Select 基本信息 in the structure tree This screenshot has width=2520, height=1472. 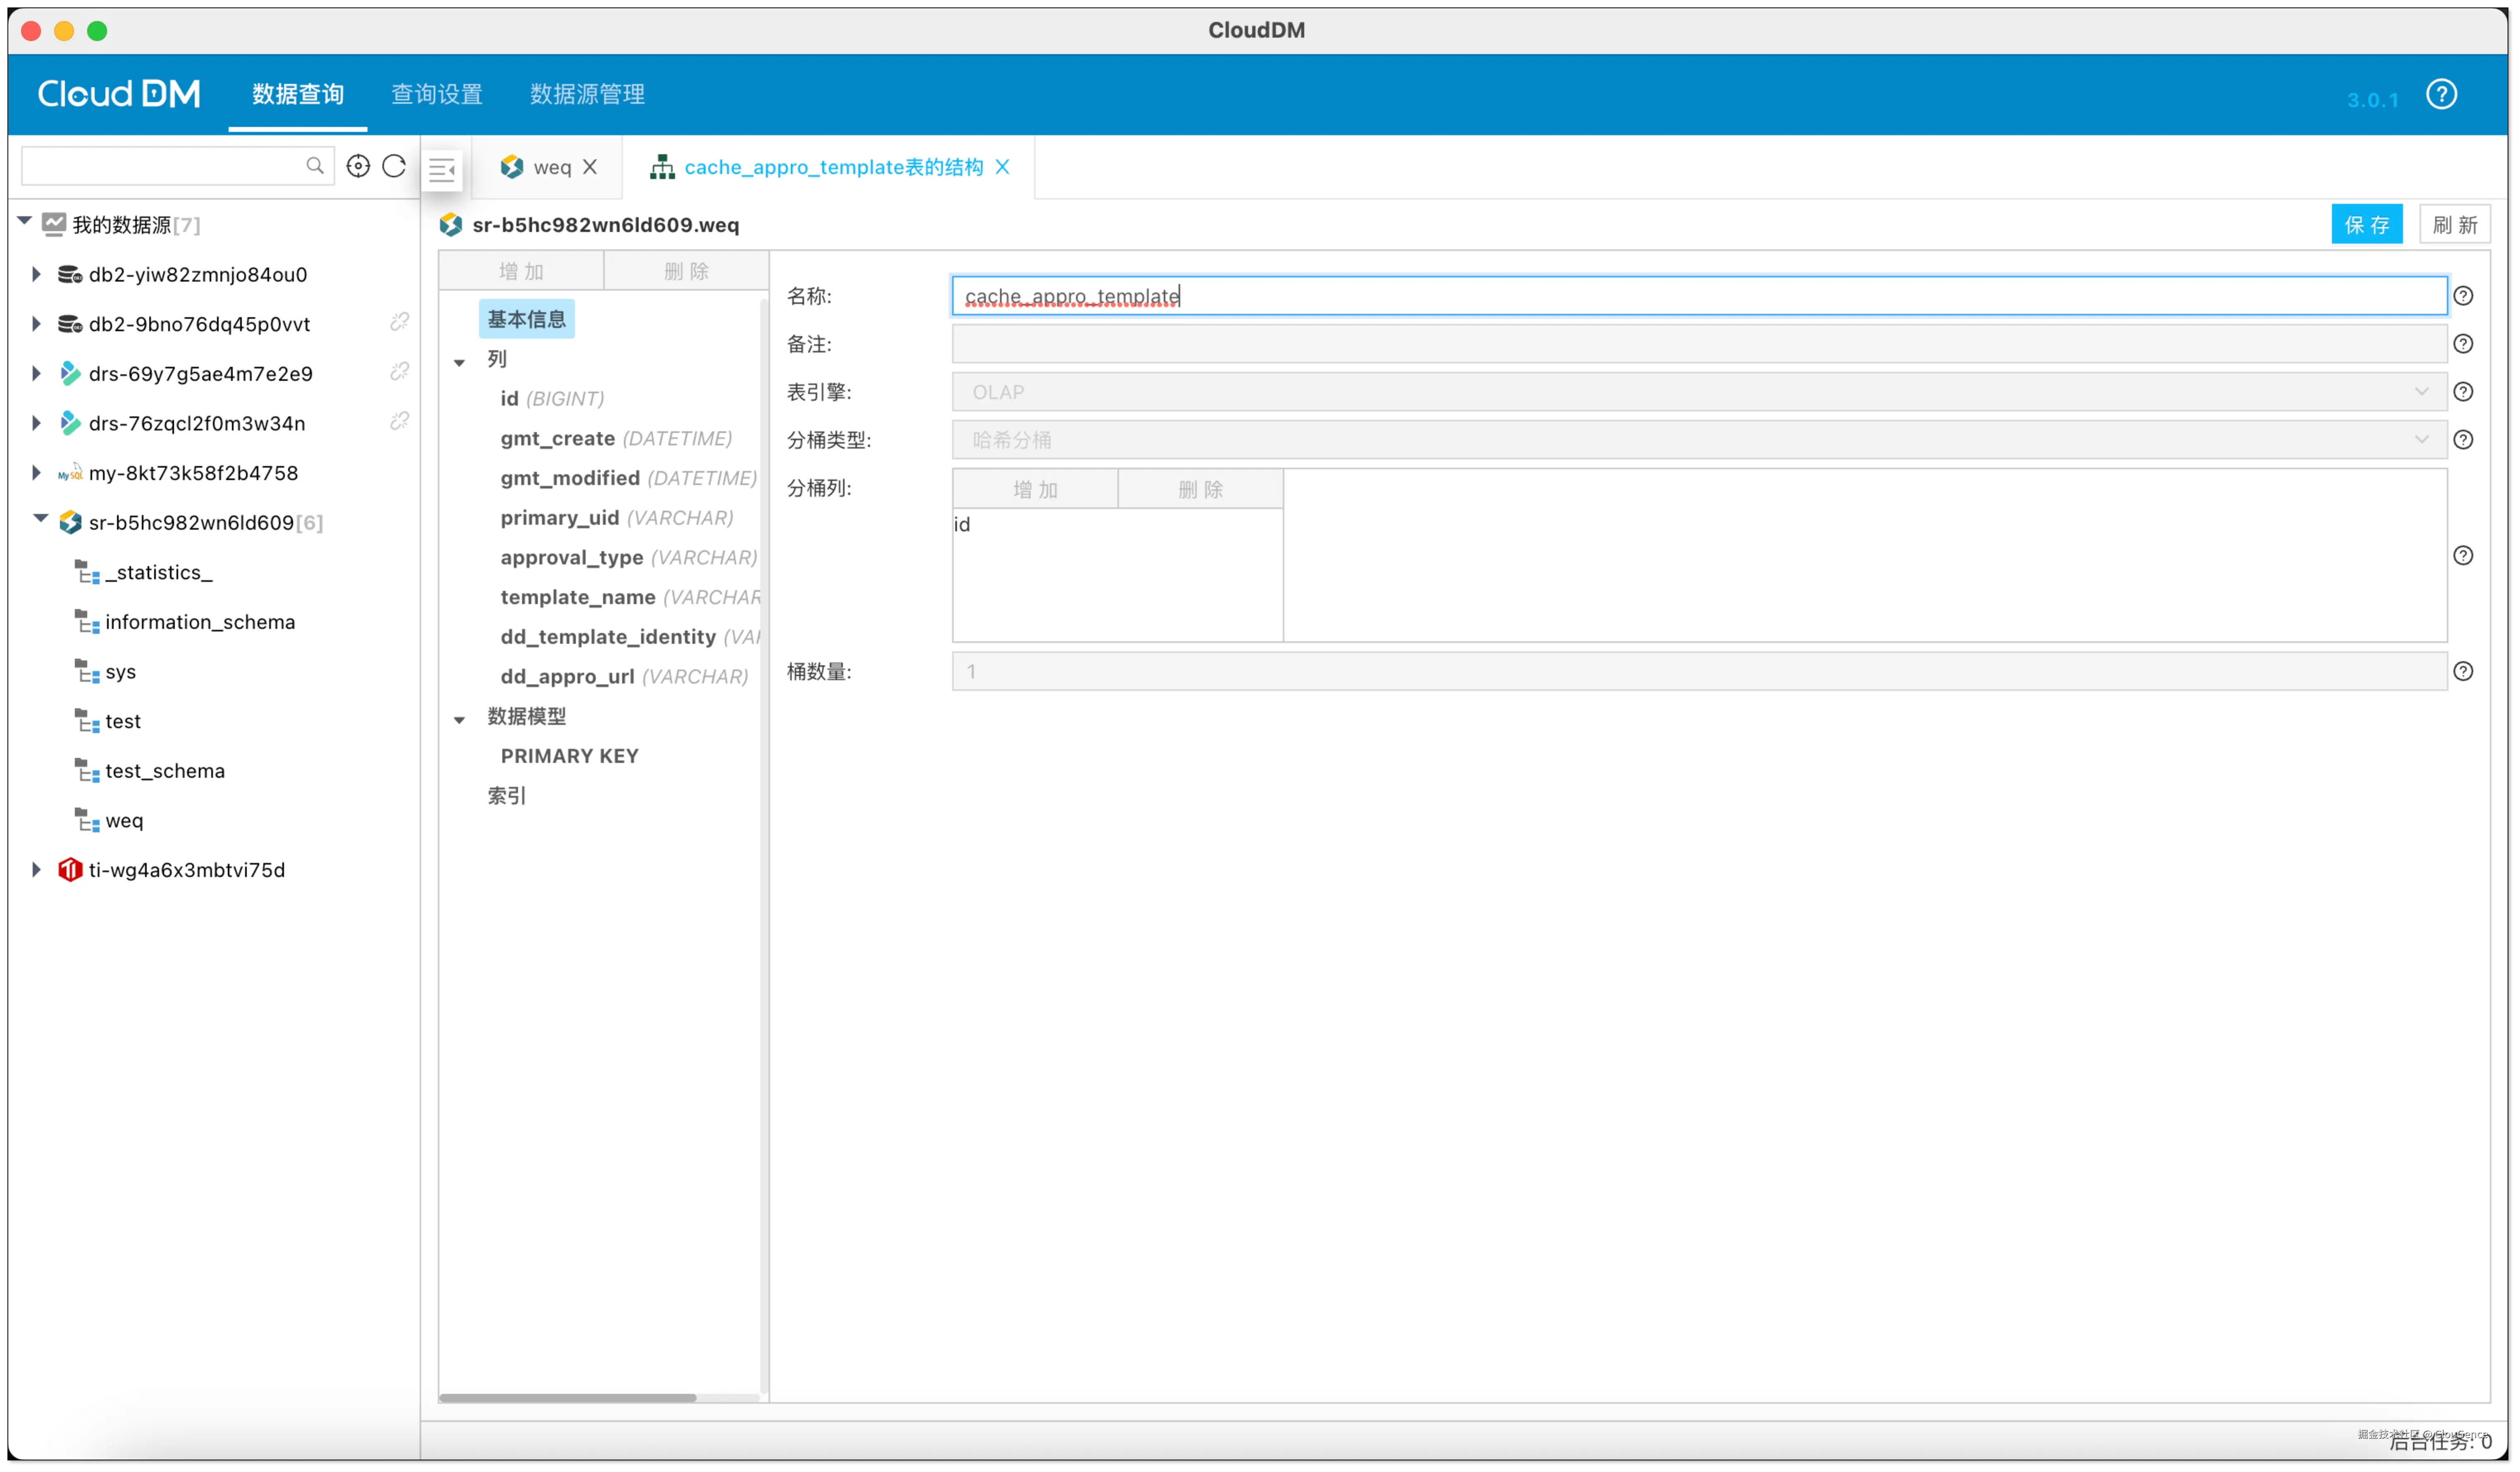527,319
